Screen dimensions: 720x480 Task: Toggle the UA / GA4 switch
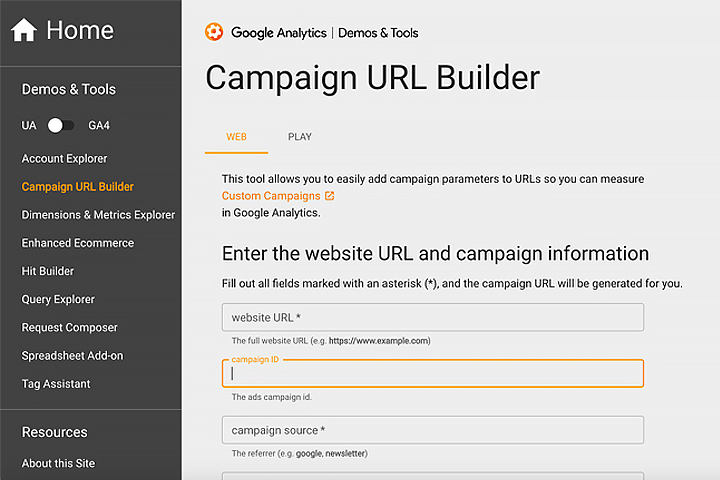(61, 125)
